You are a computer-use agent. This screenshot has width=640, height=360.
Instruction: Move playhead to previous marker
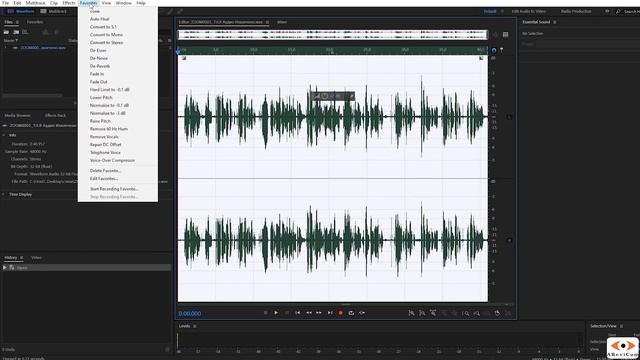tap(298, 313)
